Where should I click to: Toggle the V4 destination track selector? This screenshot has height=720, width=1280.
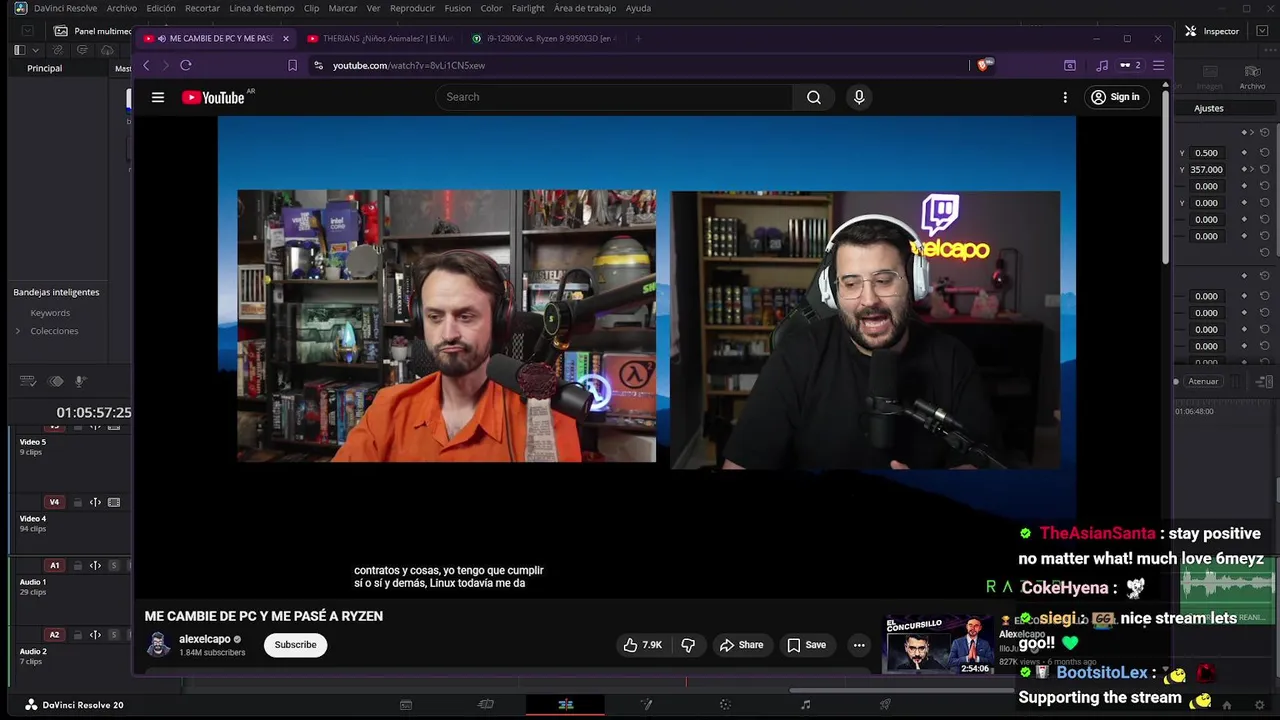pos(55,502)
